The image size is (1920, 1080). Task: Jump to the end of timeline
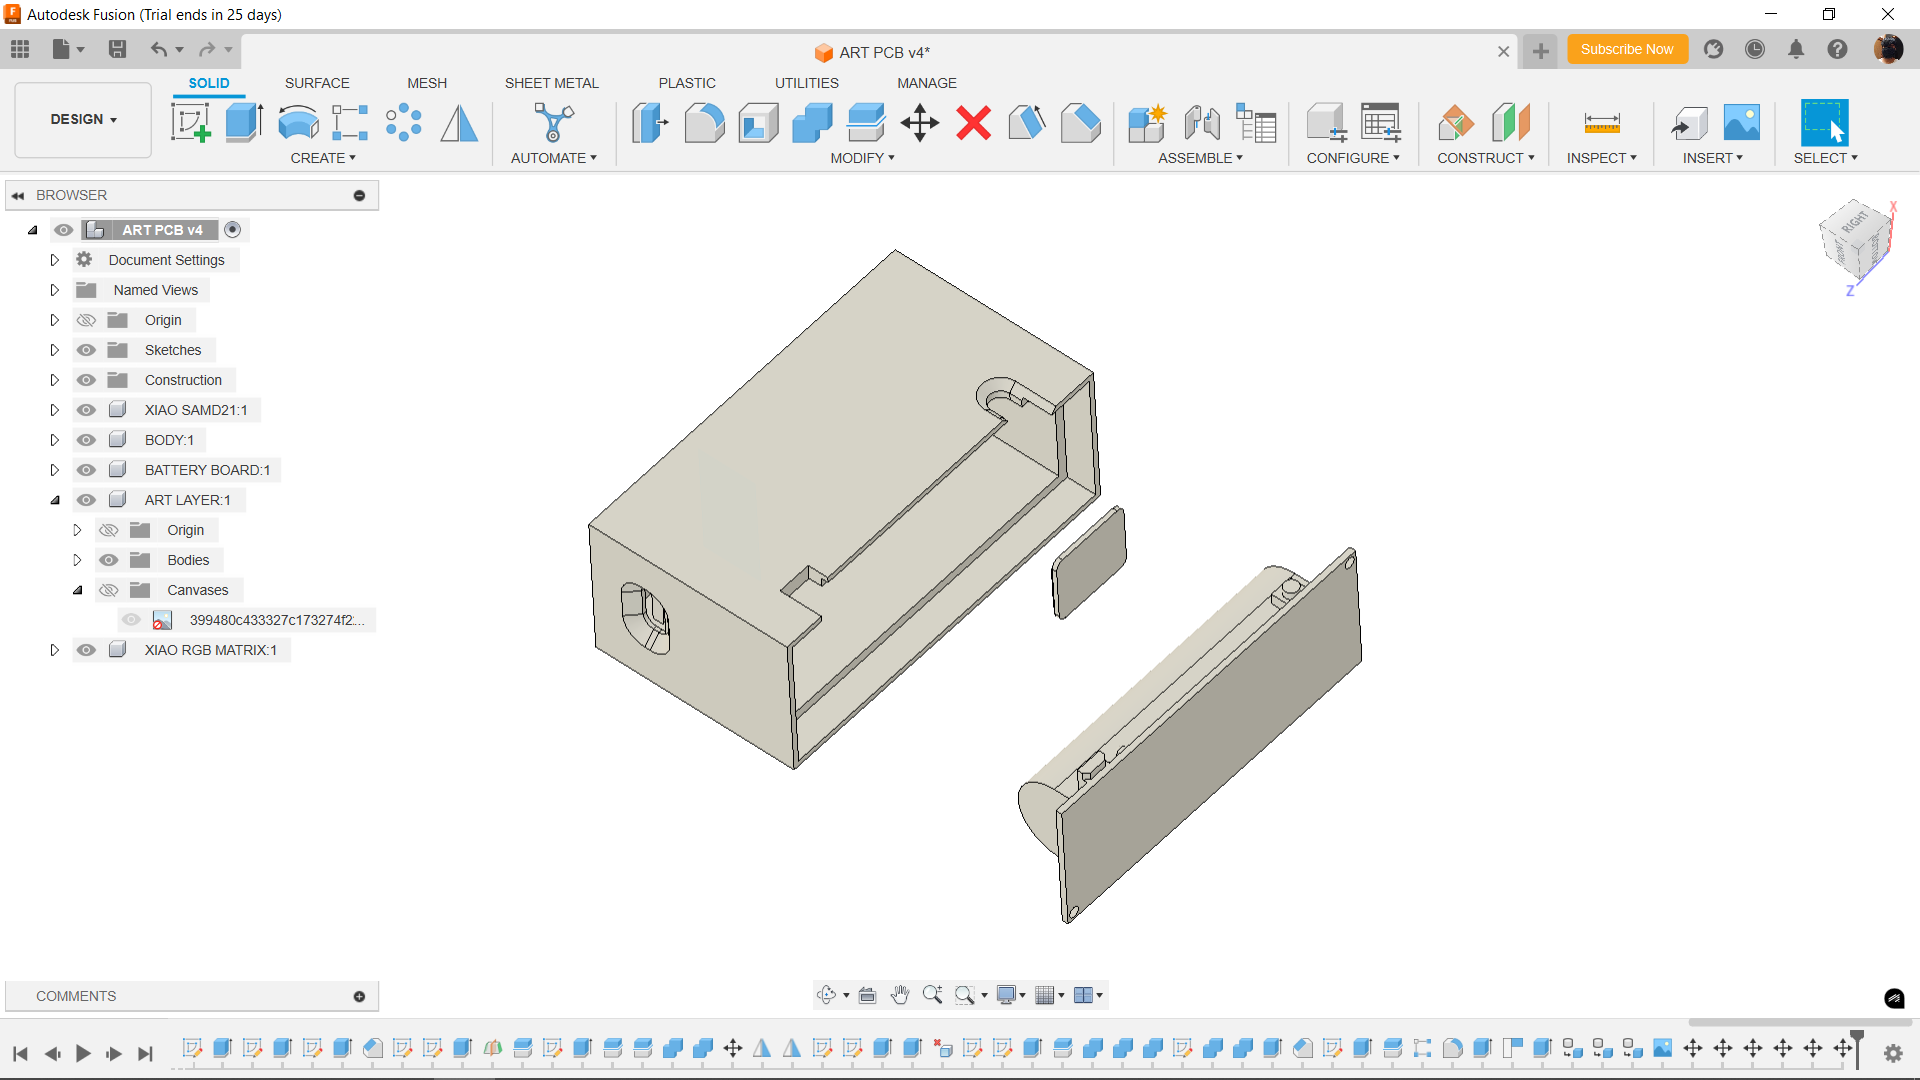coord(146,1053)
